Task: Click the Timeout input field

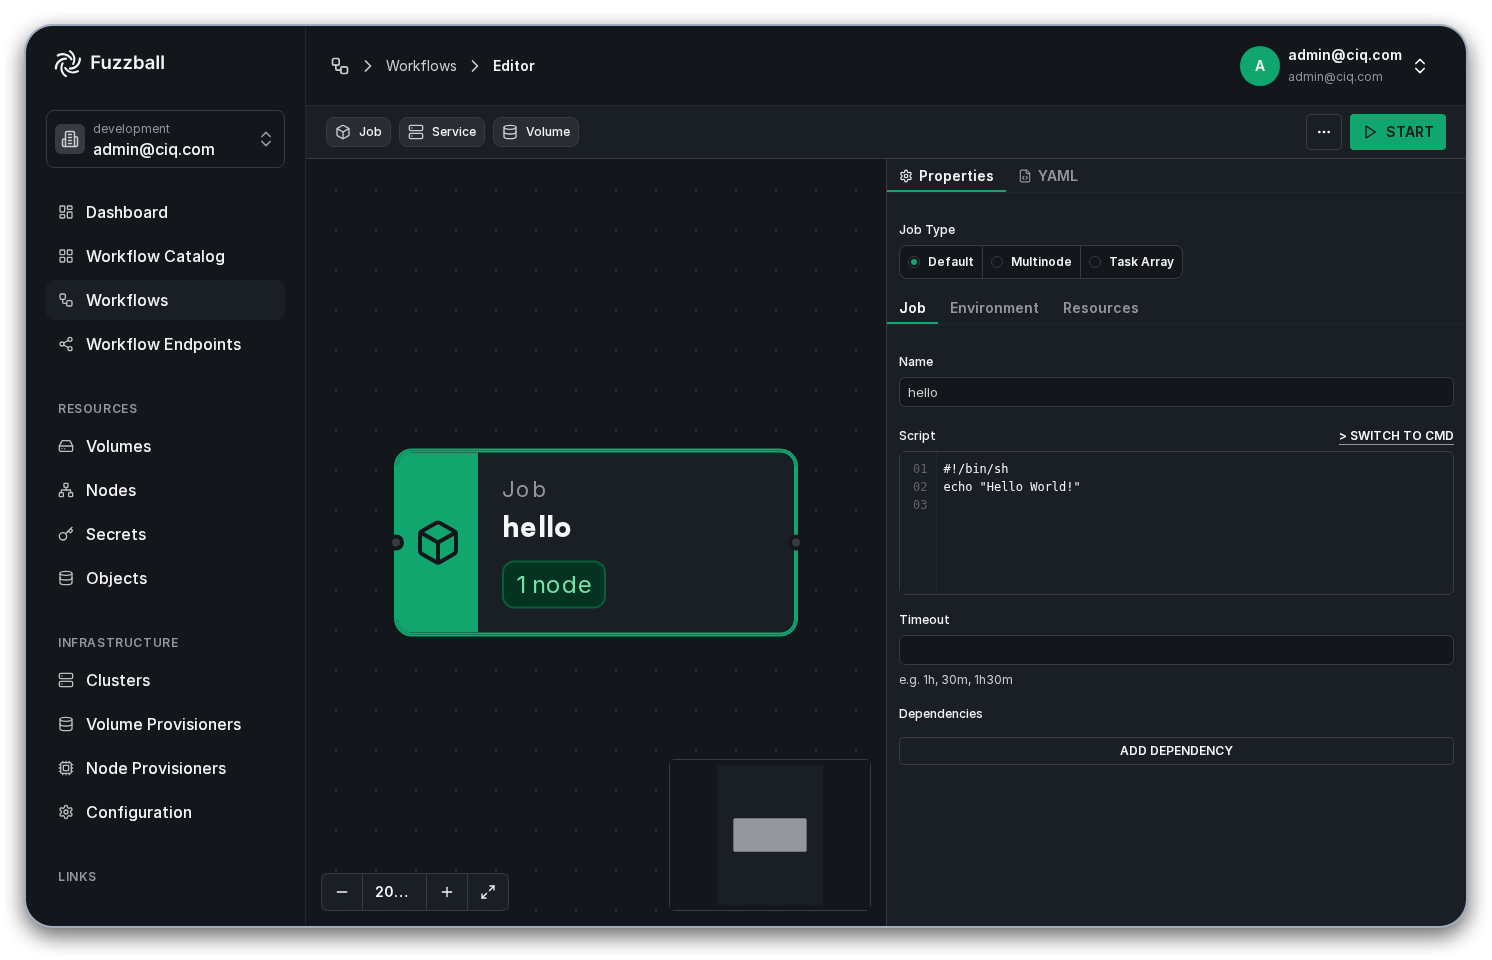Action: (1176, 650)
